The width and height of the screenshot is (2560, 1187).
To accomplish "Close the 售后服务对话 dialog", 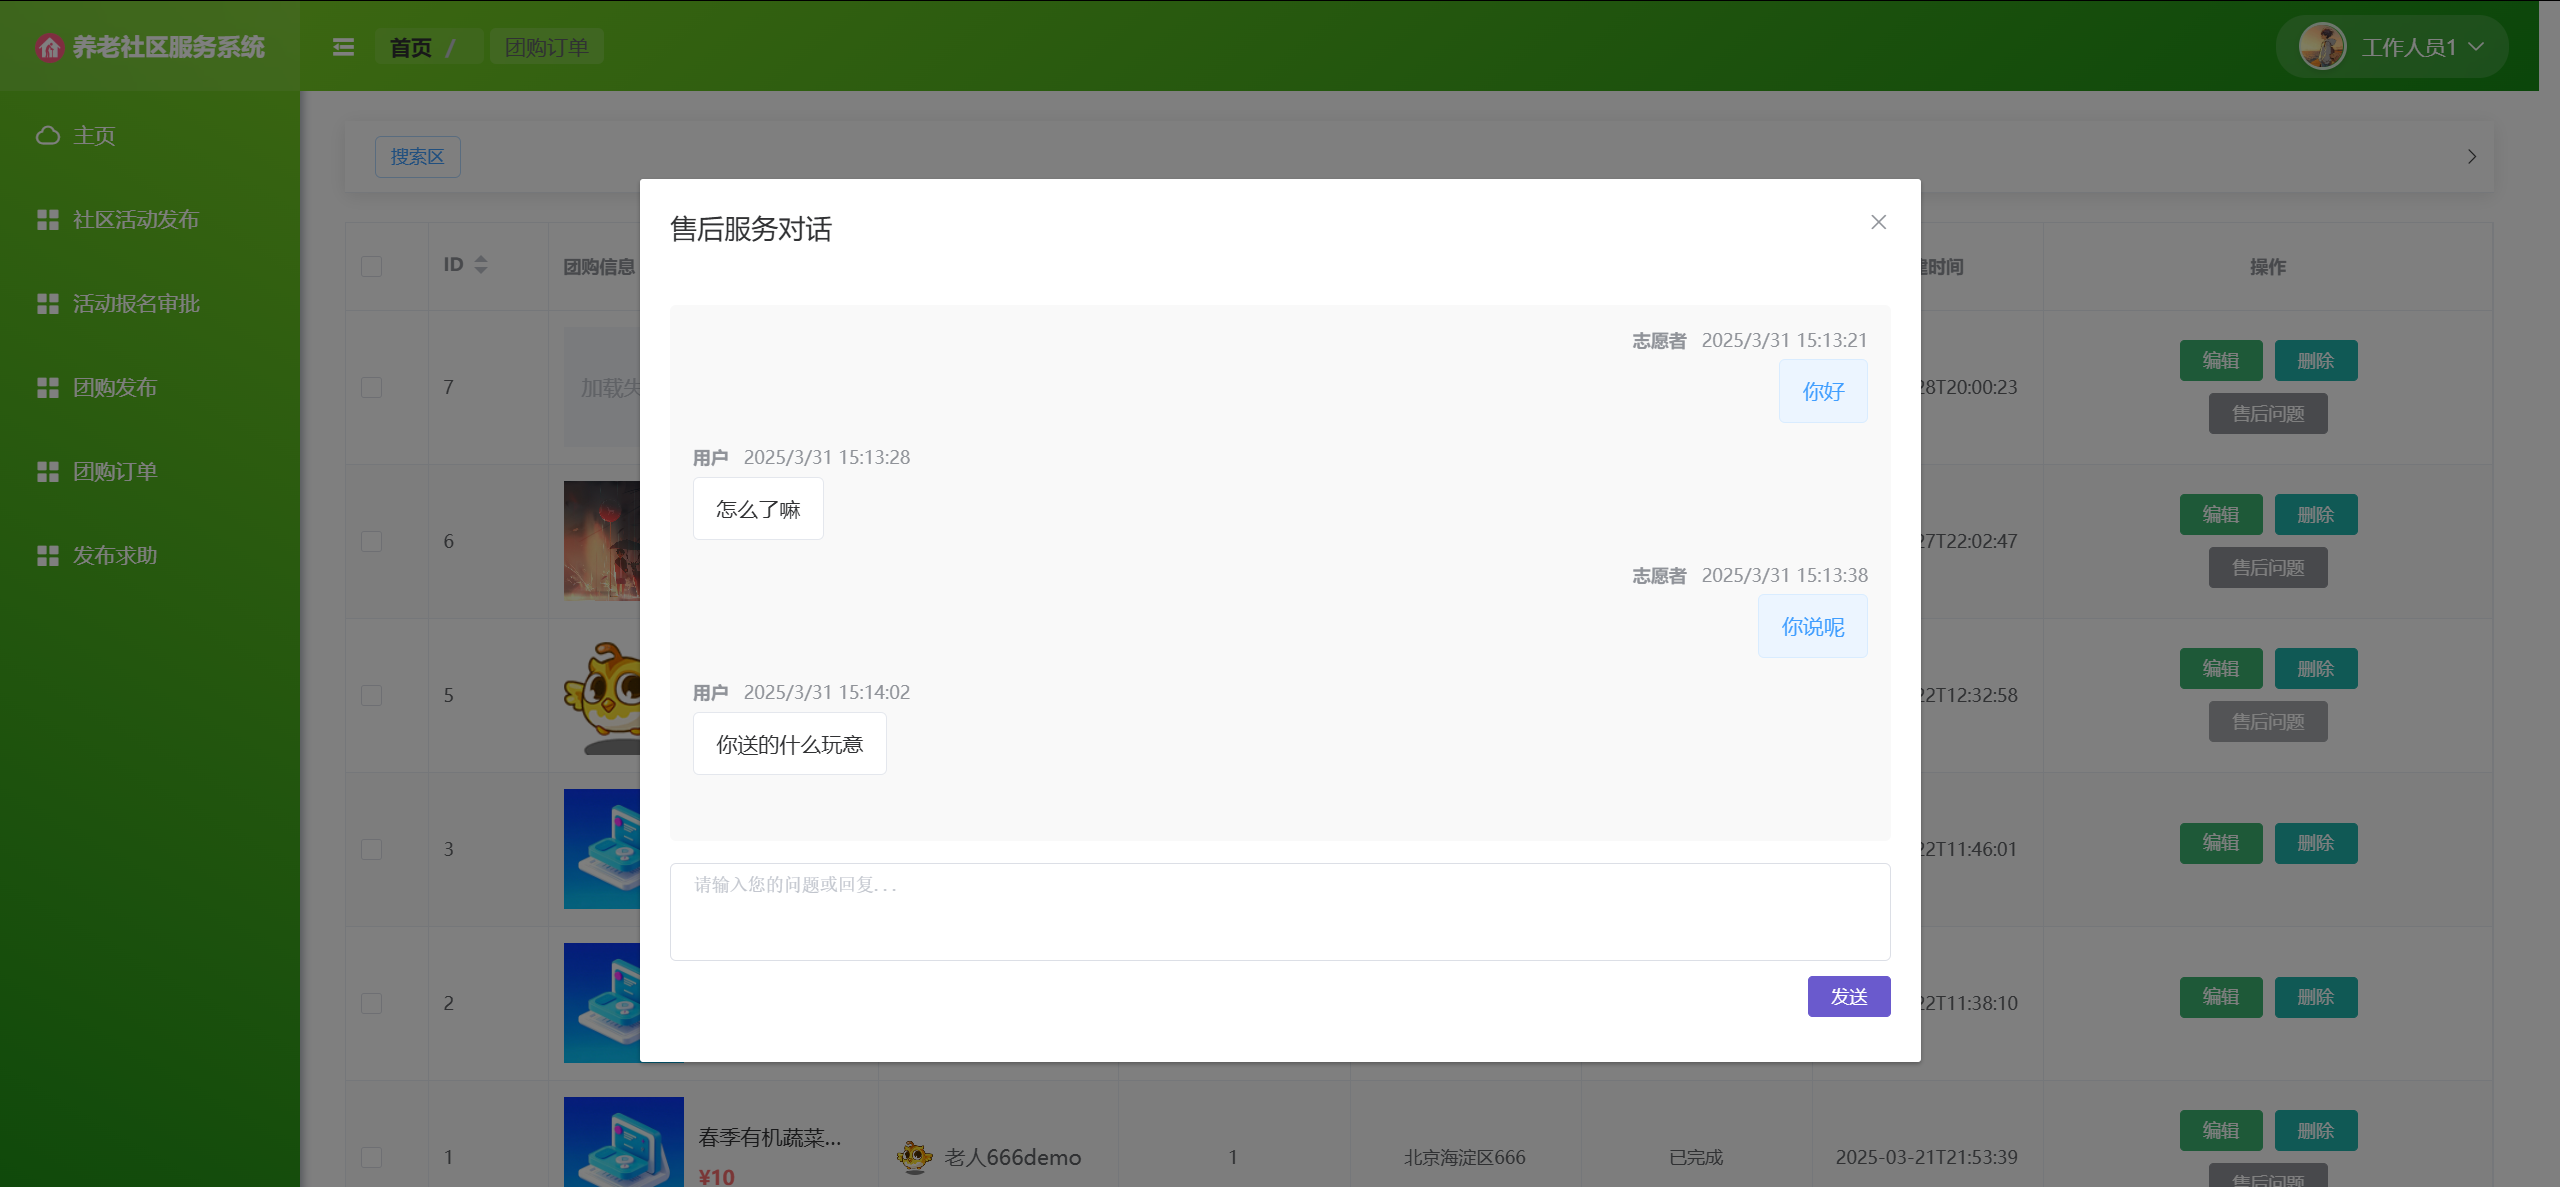I will coord(1878,222).
